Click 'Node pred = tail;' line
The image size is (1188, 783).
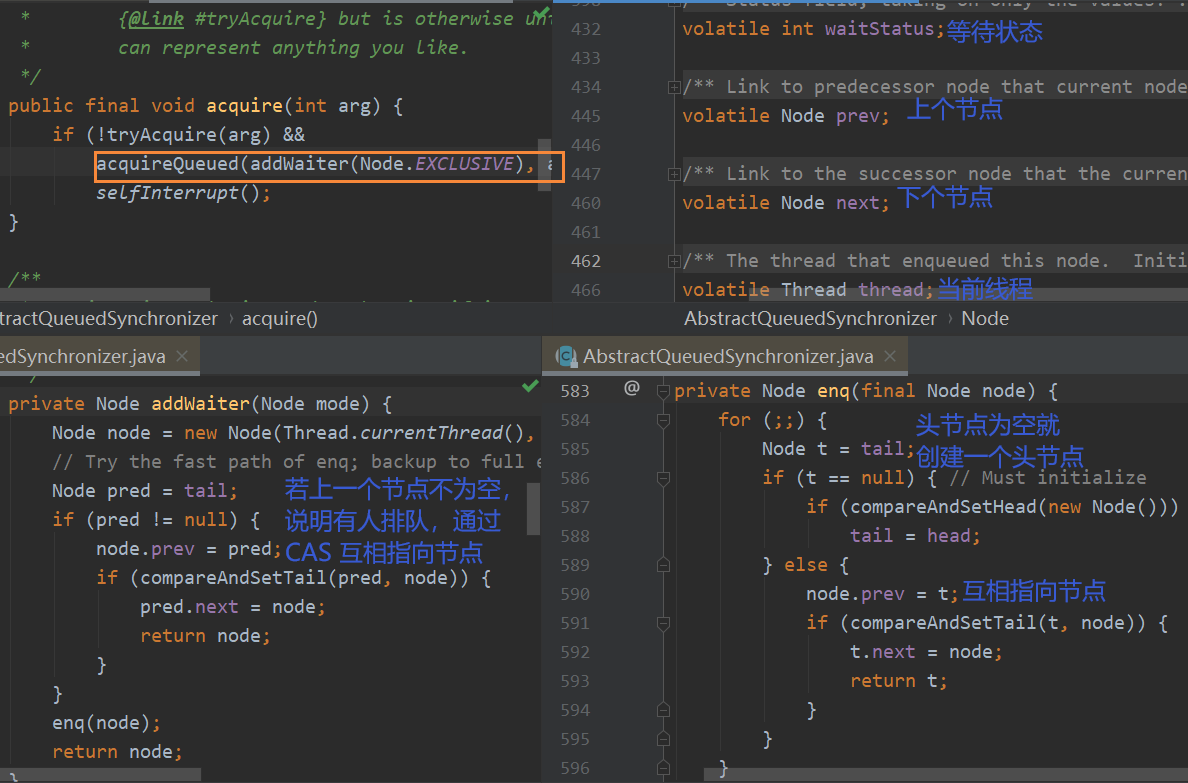145,491
